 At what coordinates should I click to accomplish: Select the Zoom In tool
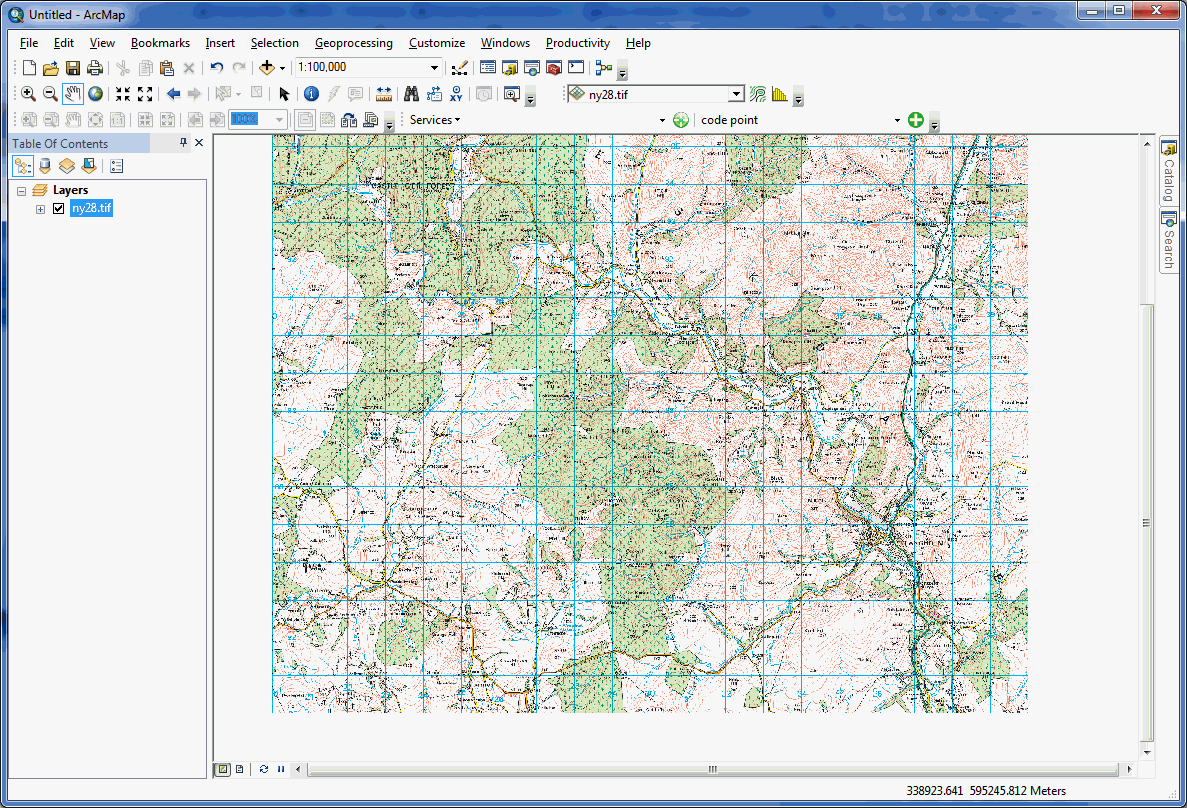28,94
